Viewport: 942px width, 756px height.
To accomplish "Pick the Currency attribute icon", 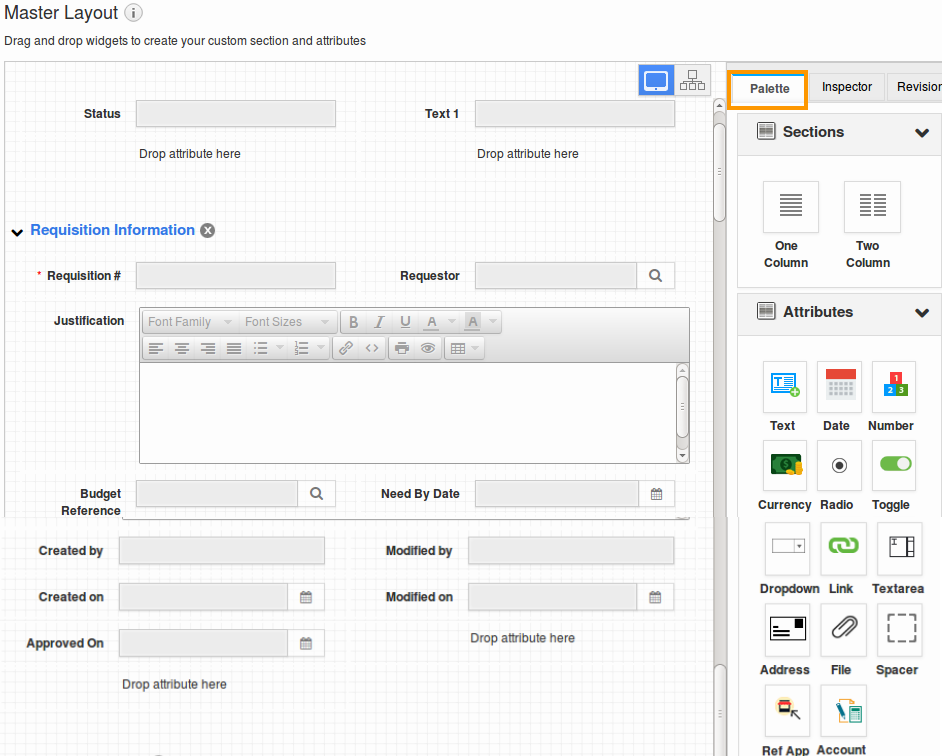I will [x=784, y=466].
